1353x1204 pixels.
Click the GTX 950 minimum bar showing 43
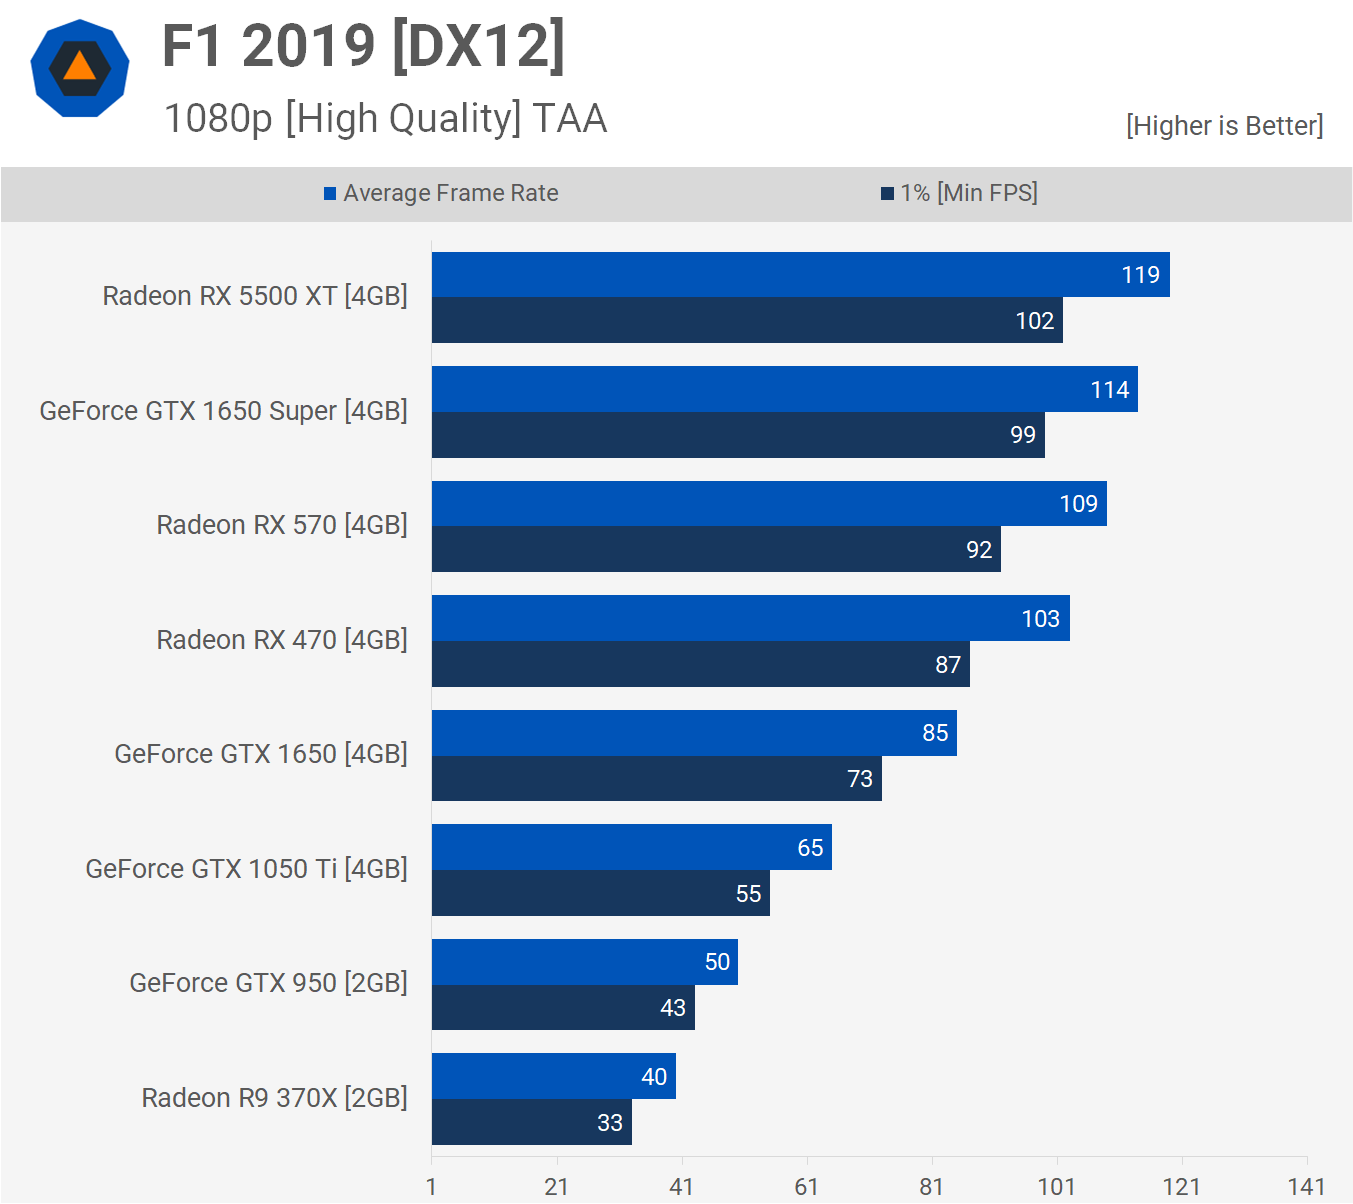coord(563,1007)
